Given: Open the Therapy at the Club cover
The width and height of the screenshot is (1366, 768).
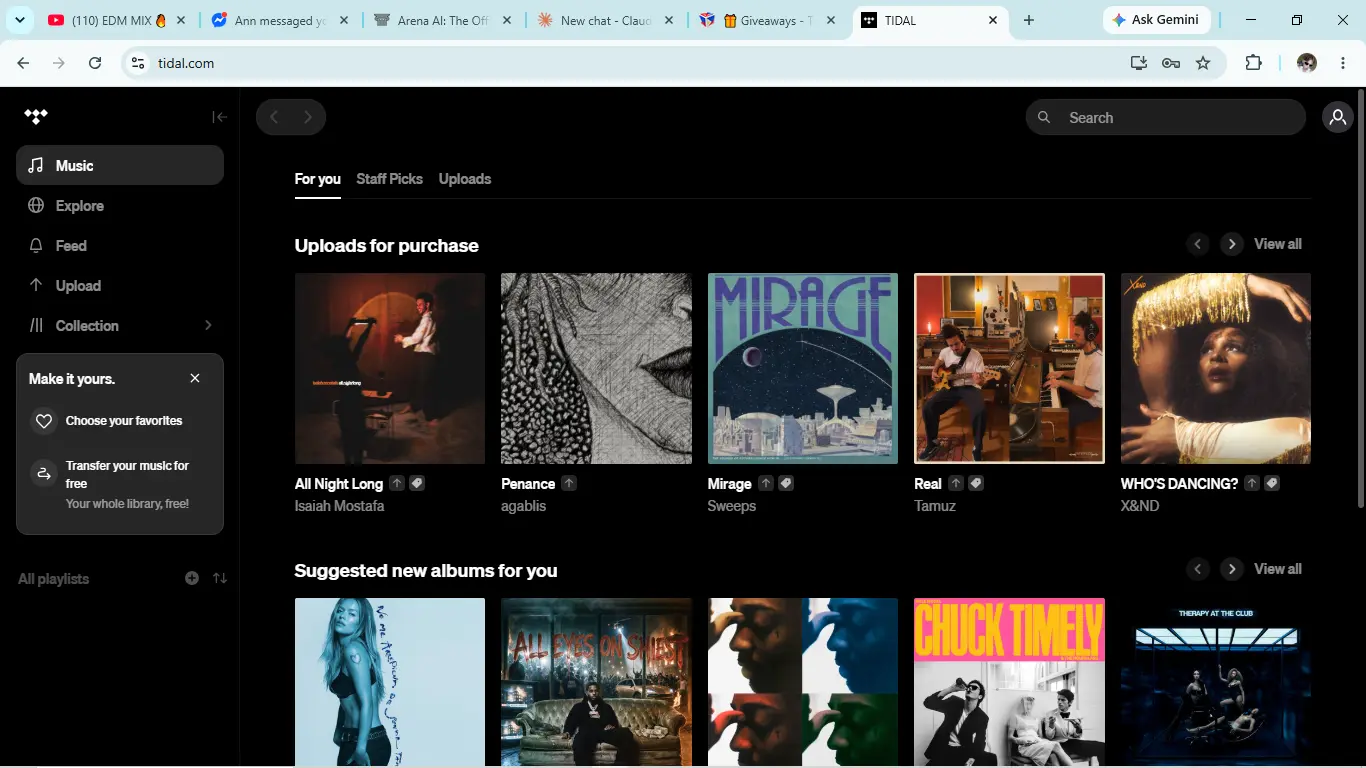Looking at the screenshot, I should [1216, 683].
